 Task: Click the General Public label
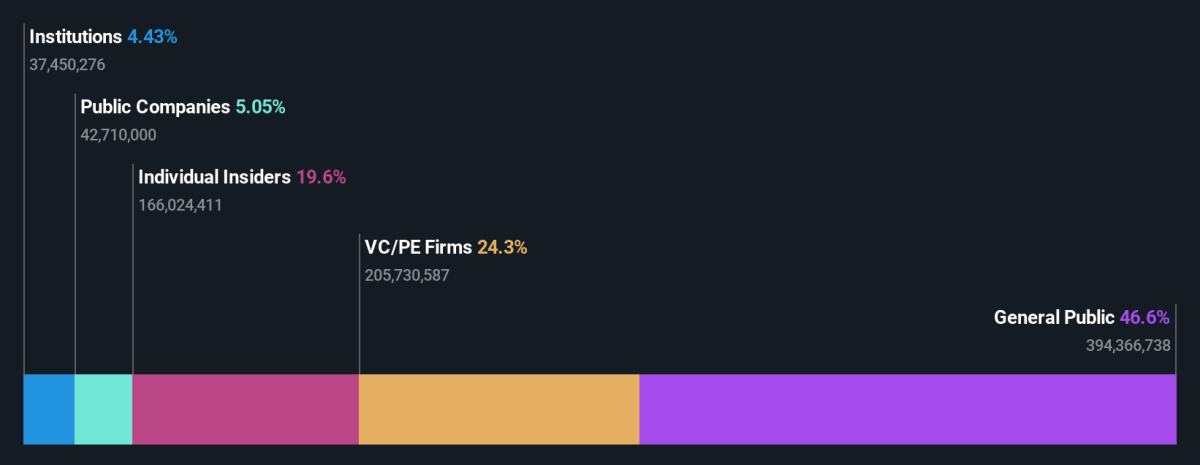pos(1053,317)
